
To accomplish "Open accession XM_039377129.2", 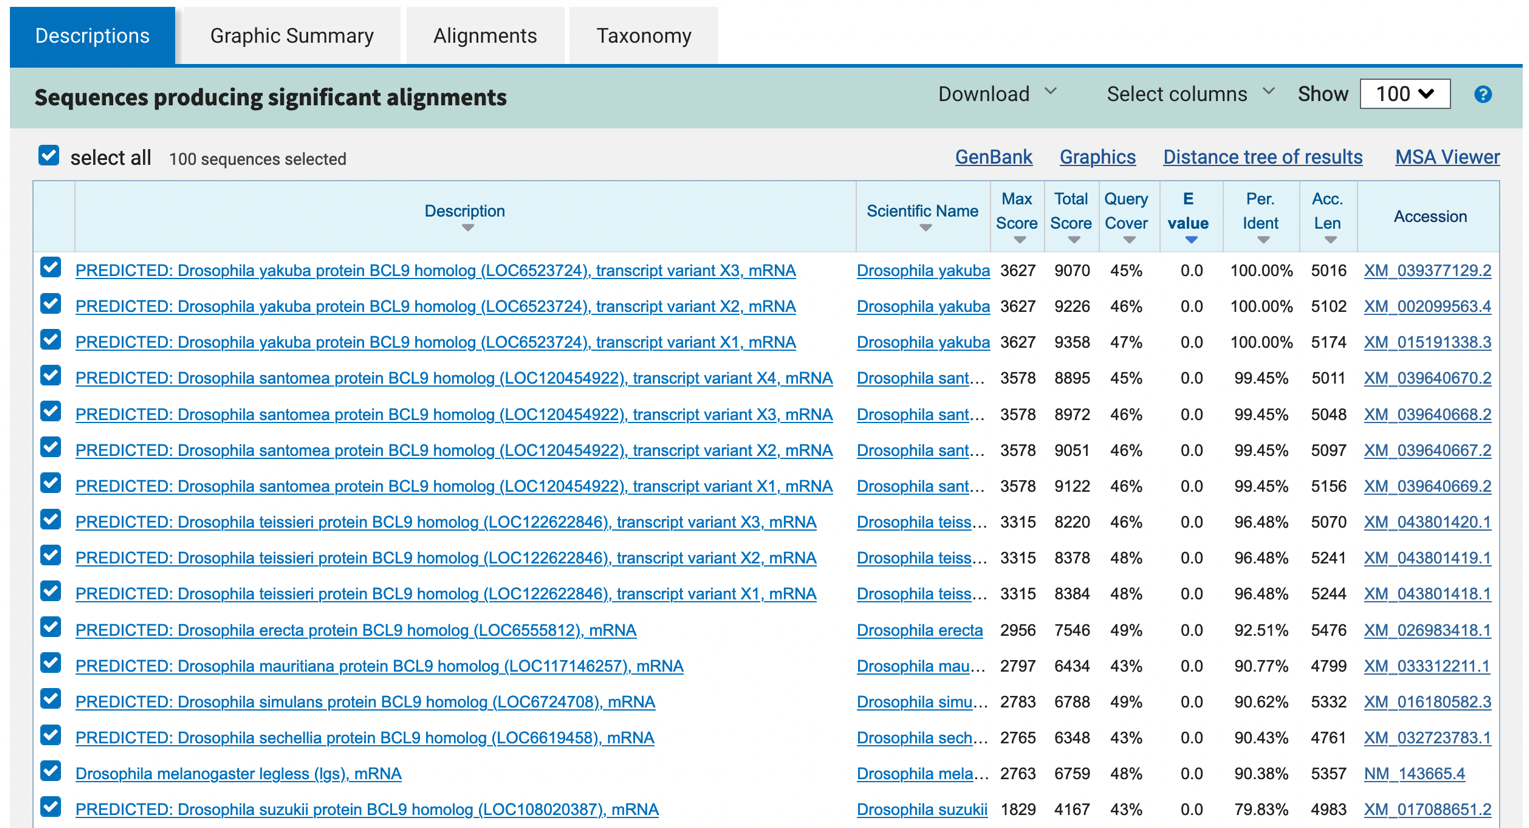I will pos(1427,271).
